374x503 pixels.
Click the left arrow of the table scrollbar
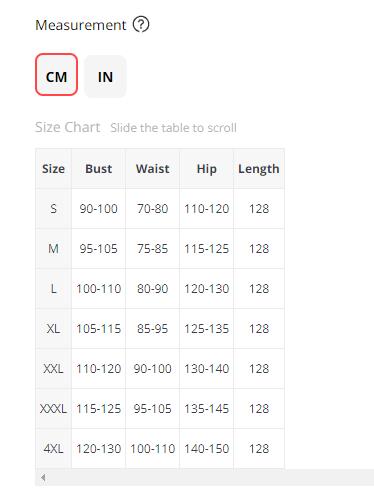coord(43,477)
